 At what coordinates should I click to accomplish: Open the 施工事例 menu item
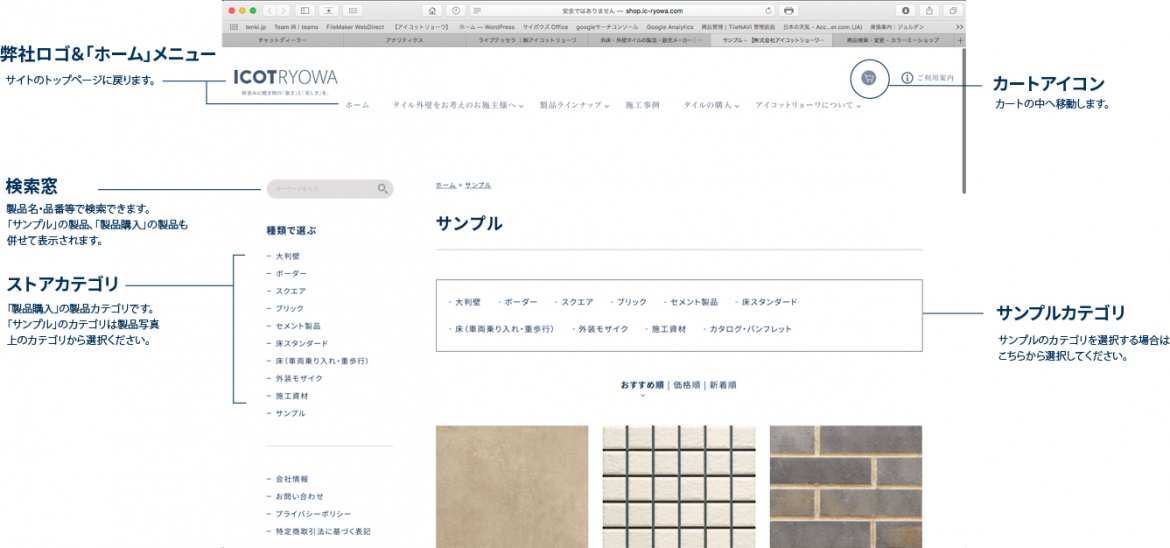[642, 105]
